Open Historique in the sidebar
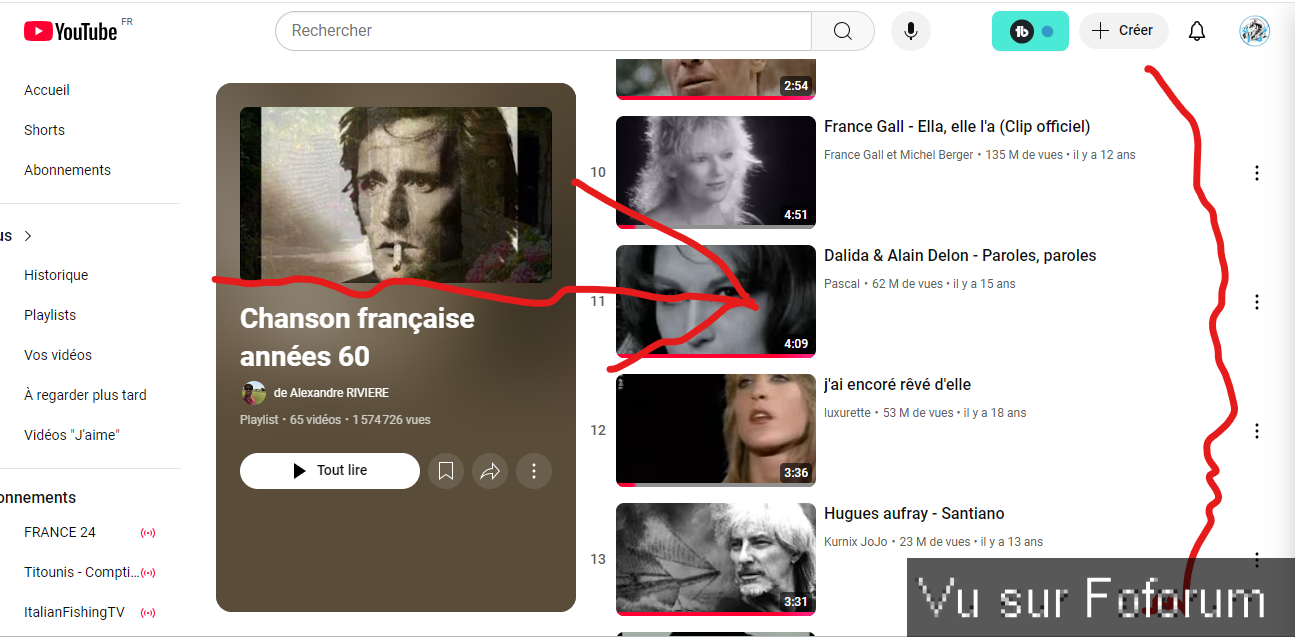Viewport: 1295px width, 637px height. click(56, 275)
